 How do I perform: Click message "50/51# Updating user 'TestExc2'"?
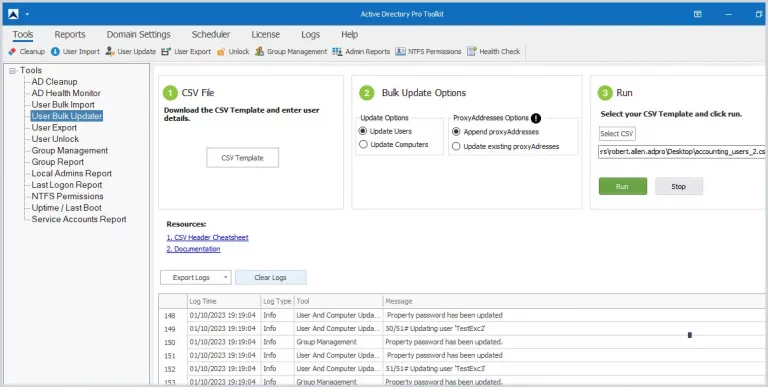click(x=435, y=329)
